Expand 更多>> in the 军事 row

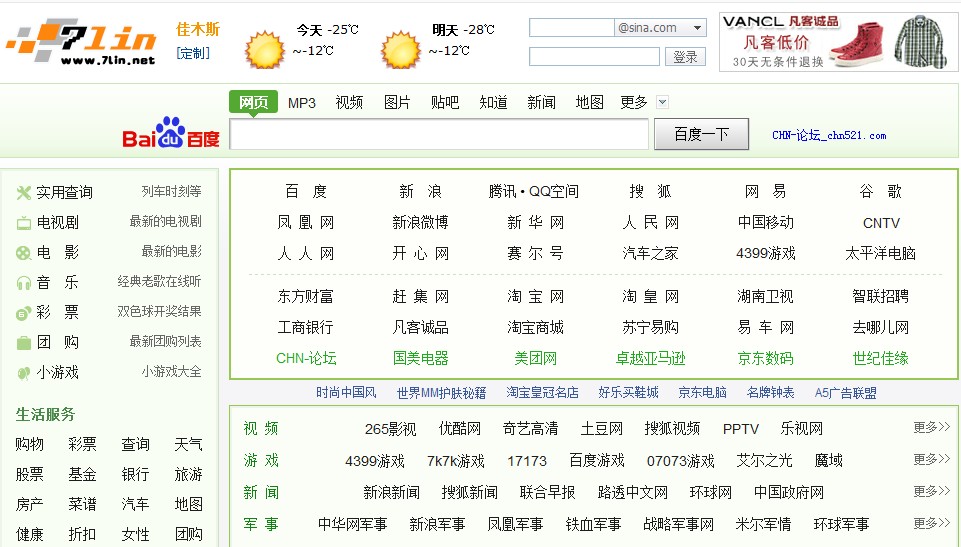click(931, 522)
